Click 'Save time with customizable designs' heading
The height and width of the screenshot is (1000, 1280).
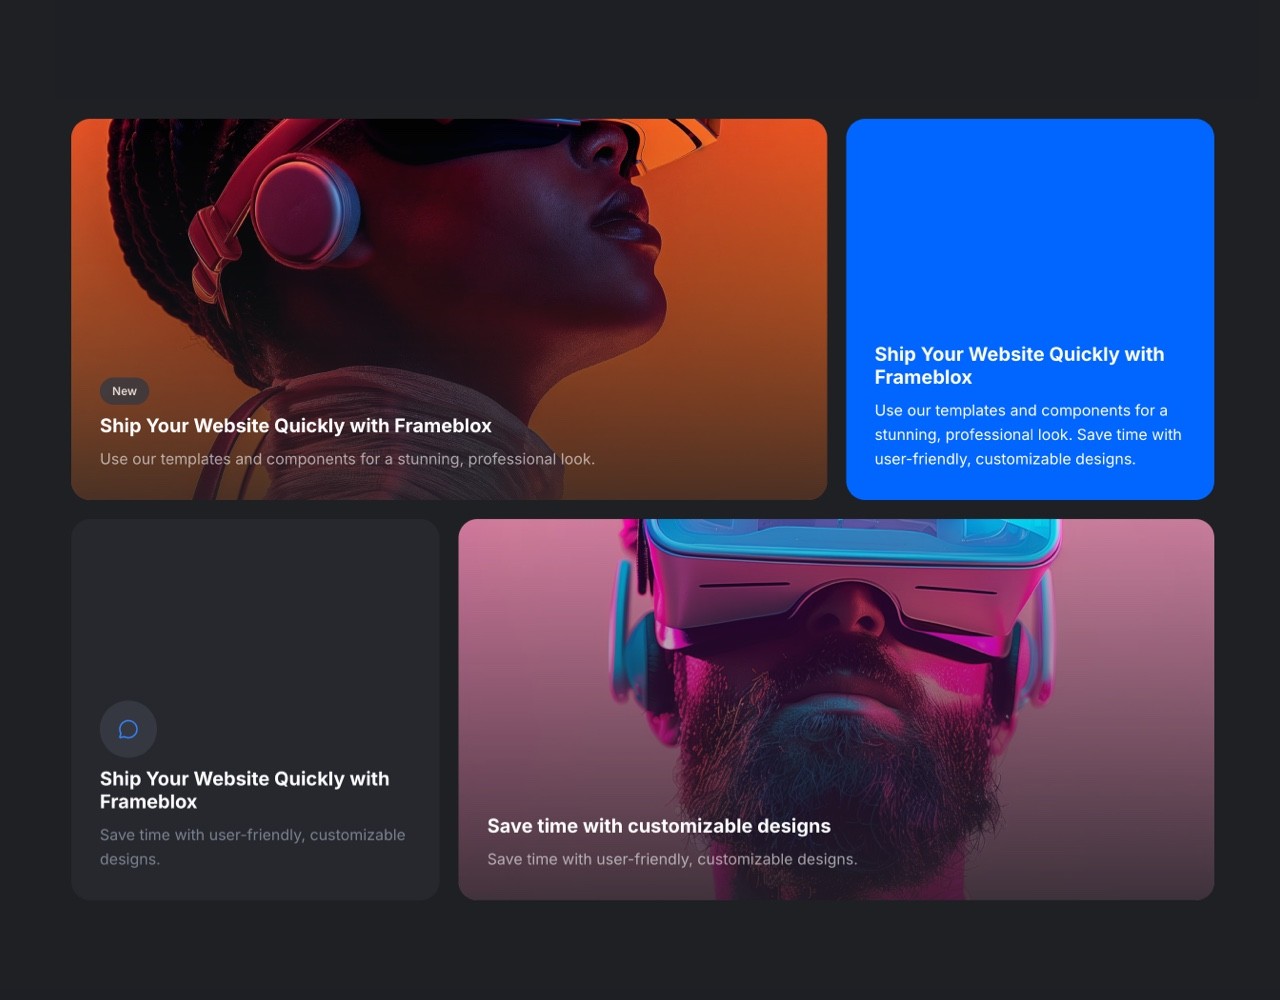click(659, 826)
